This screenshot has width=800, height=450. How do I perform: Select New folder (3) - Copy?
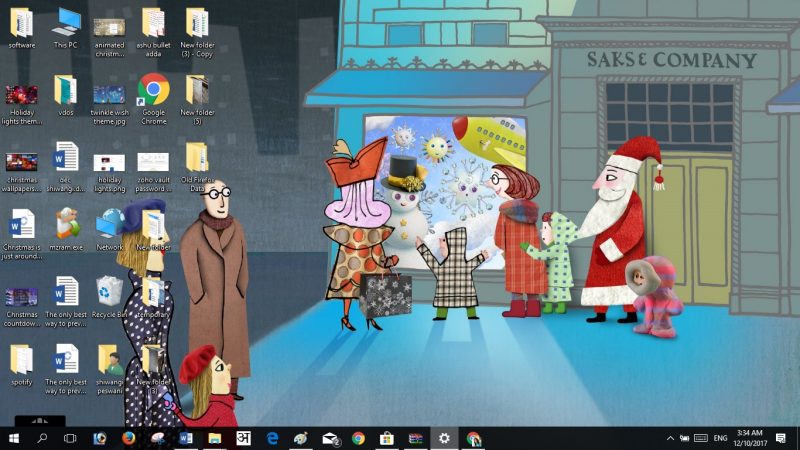tap(197, 33)
